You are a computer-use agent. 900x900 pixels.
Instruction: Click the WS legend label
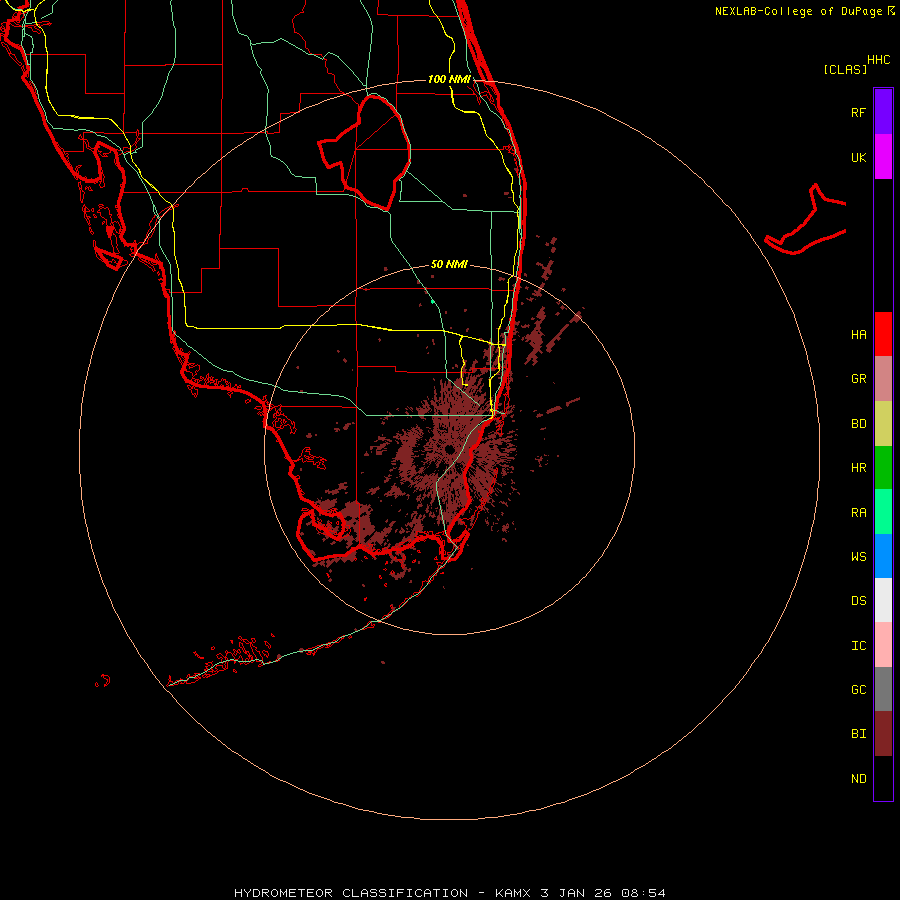coord(858,556)
